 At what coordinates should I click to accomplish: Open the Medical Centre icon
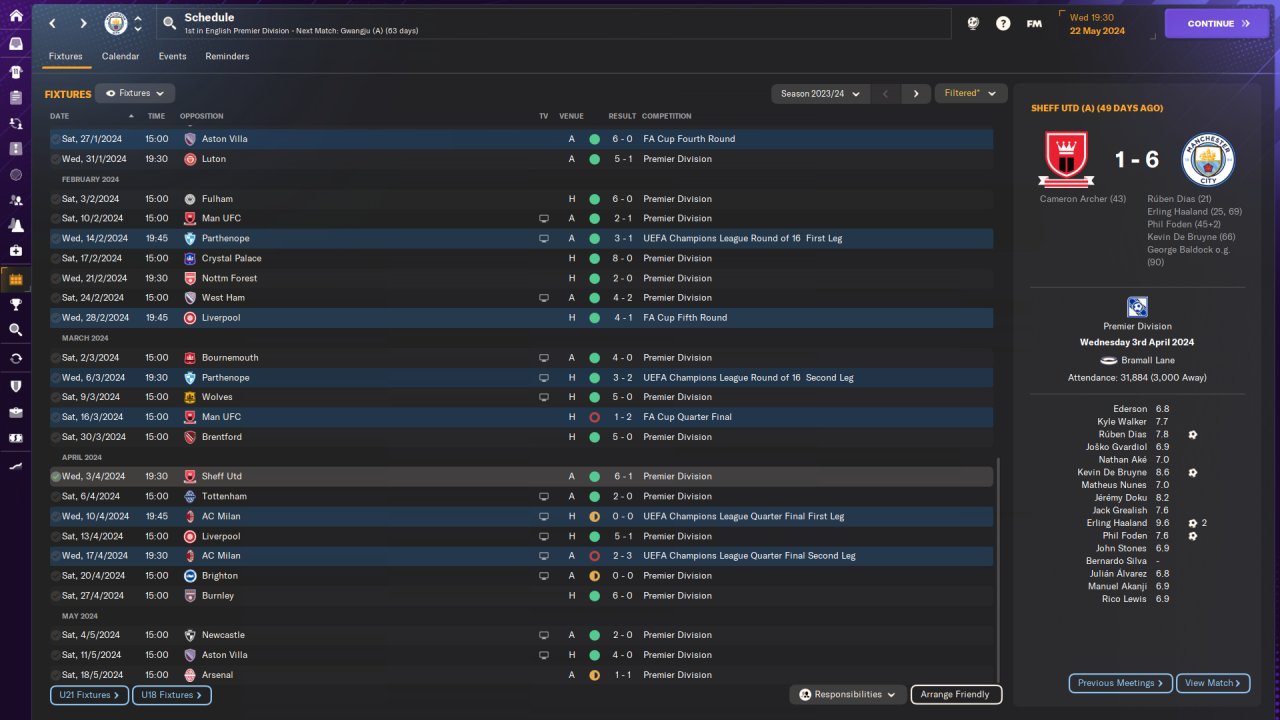(15, 251)
